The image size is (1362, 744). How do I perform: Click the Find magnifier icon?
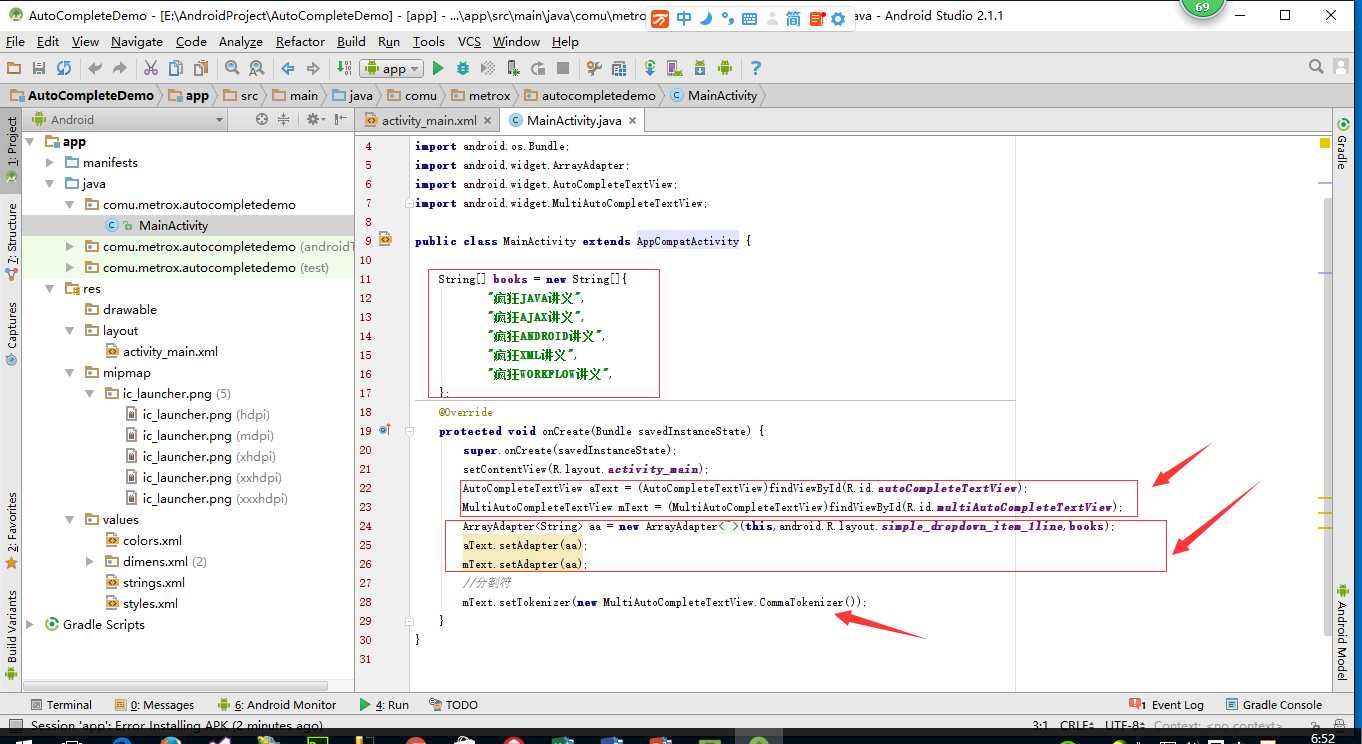coord(232,68)
